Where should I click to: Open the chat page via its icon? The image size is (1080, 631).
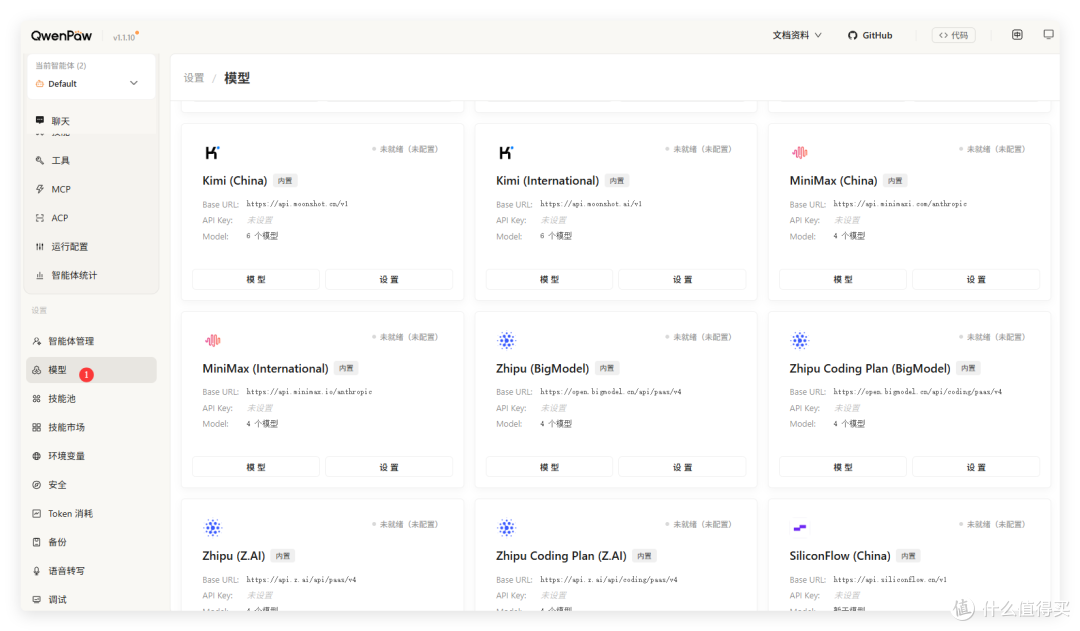[x=39, y=120]
